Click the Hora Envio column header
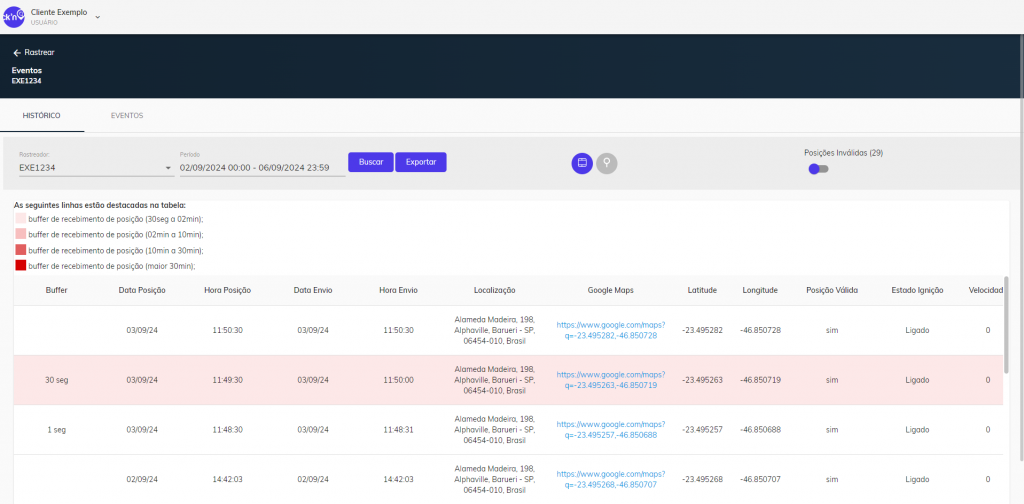 coord(398,291)
